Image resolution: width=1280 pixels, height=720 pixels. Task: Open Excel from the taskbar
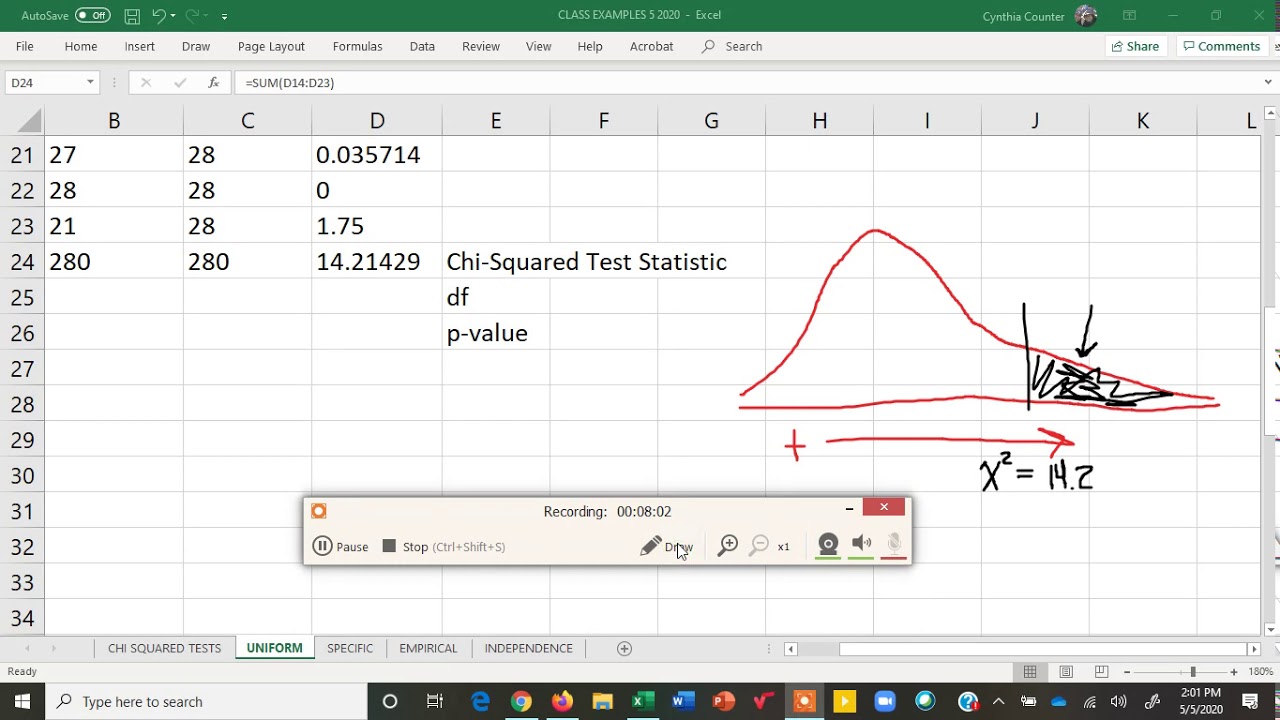coord(642,701)
